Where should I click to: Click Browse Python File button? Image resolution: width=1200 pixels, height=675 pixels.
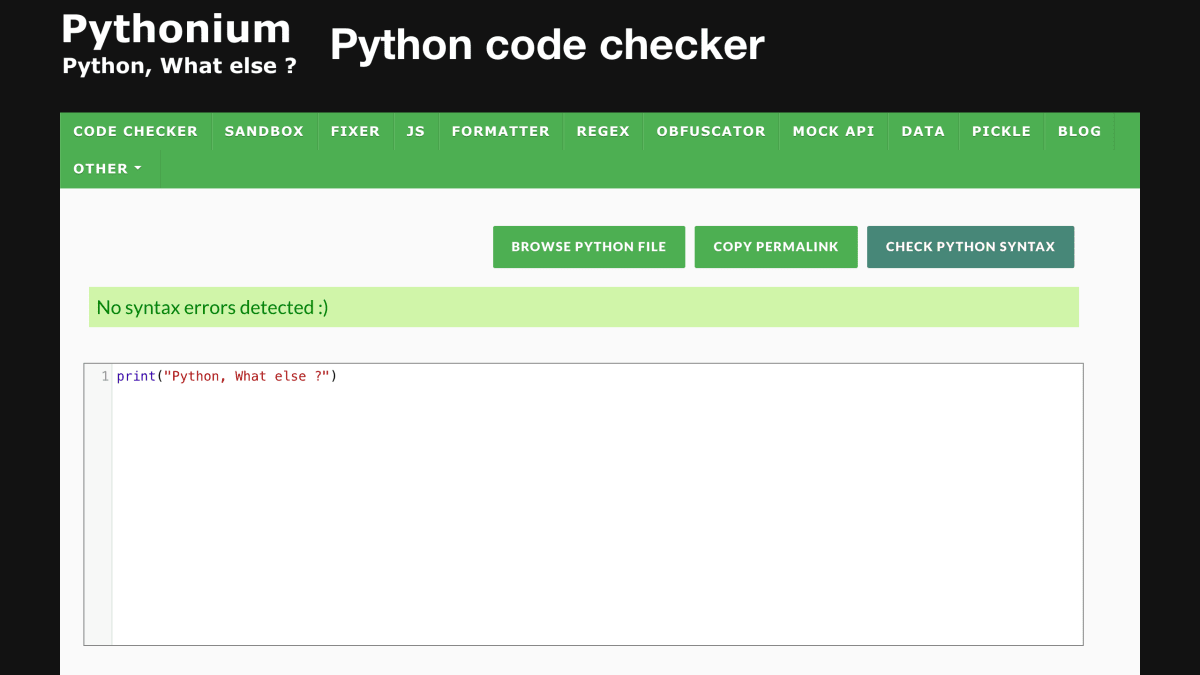[589, 247]
